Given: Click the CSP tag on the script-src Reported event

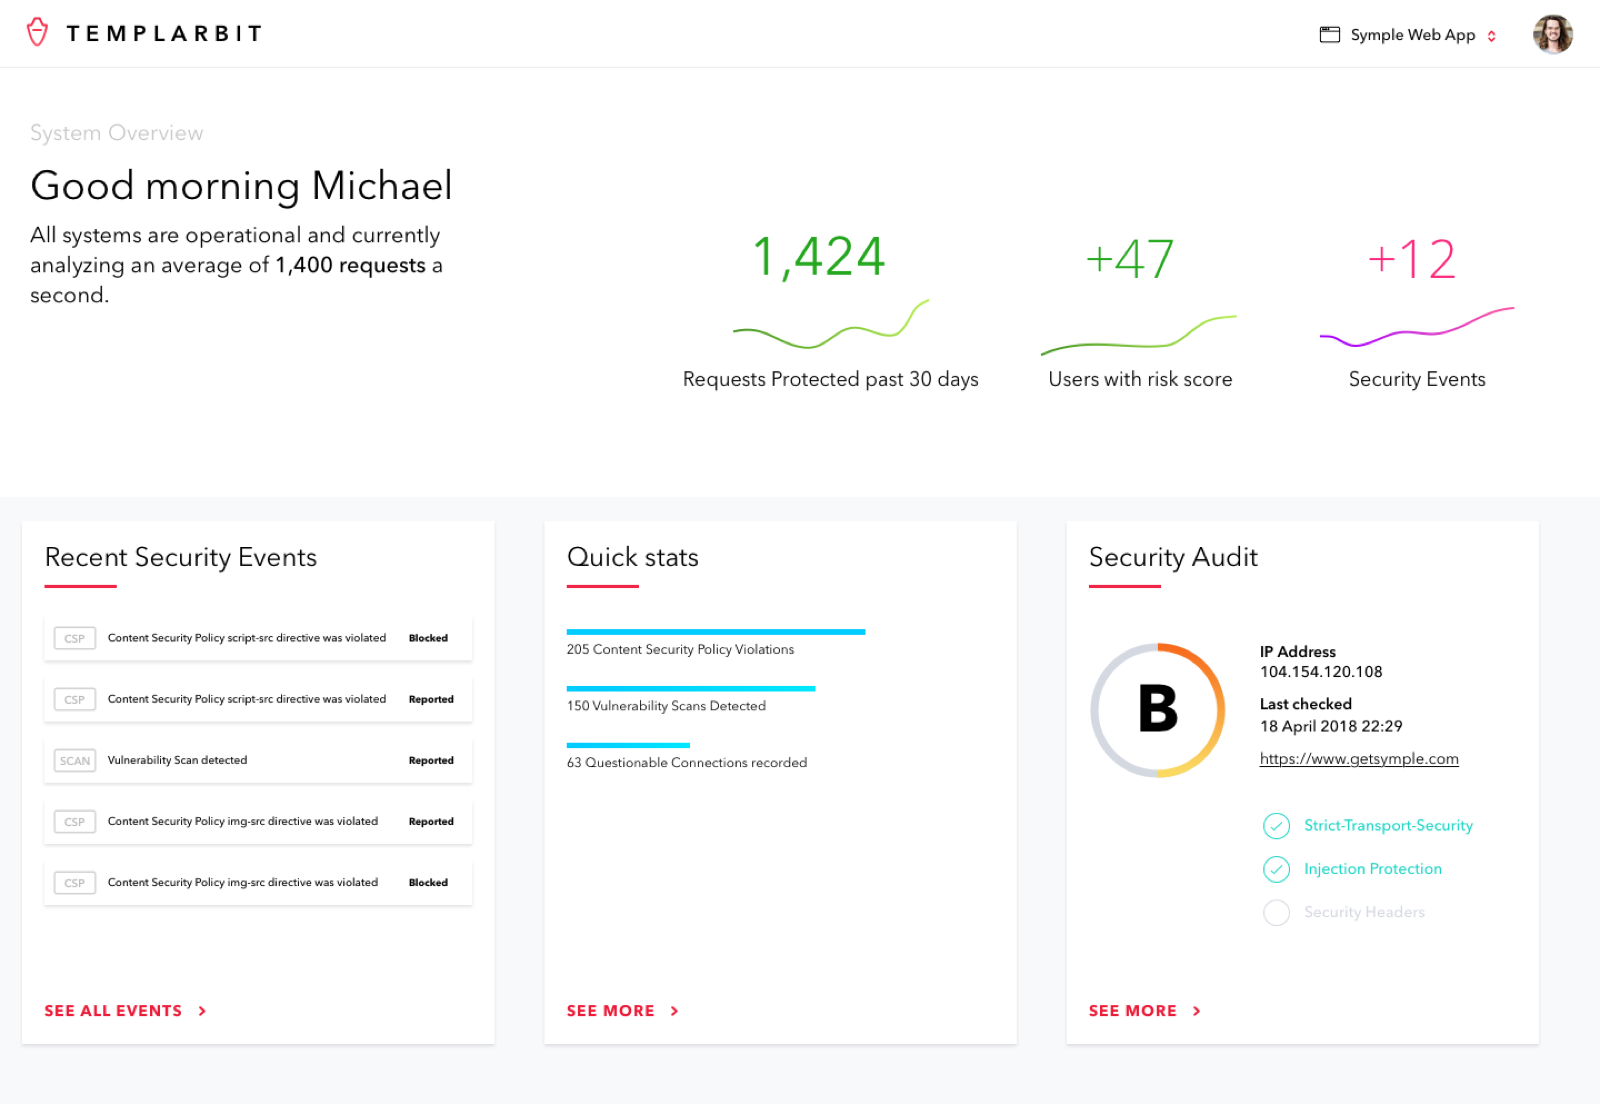Looking at the screenshot, I should (x=75, y=700).
